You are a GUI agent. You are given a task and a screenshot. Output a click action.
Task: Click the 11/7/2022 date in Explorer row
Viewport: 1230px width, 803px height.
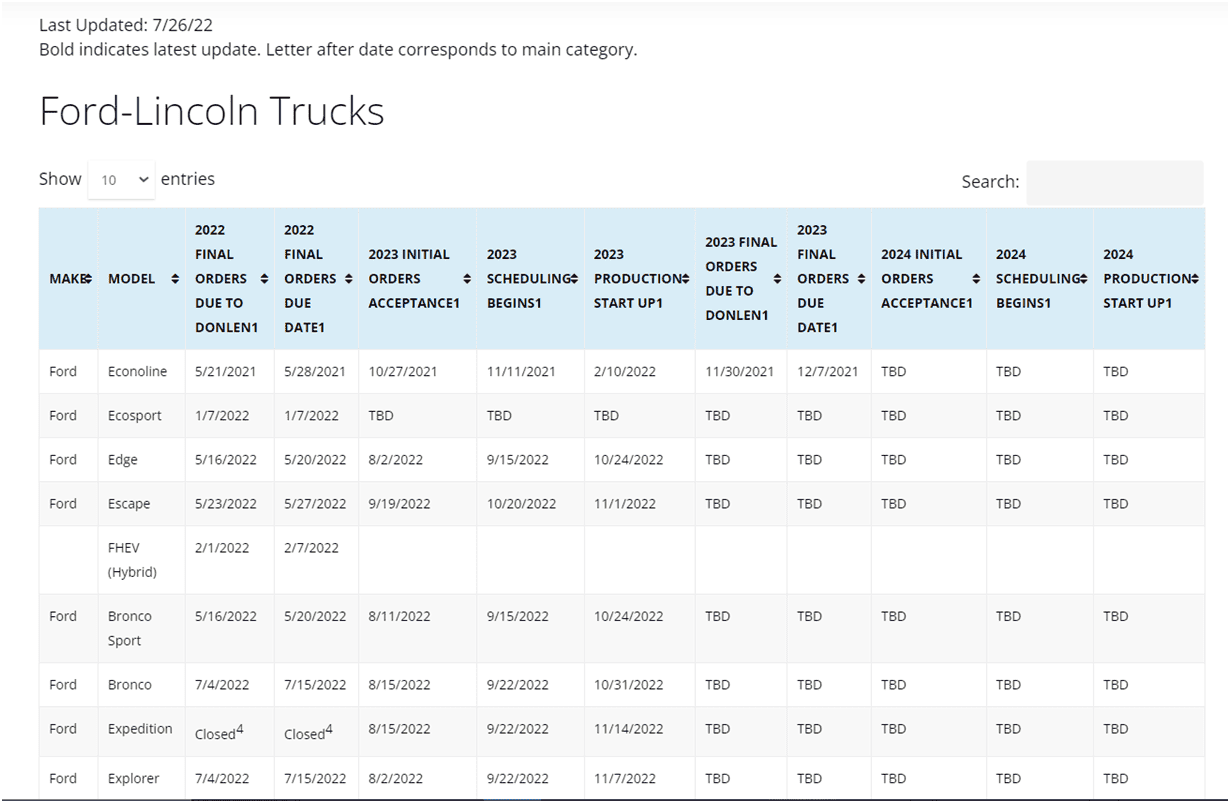(625, 778)
